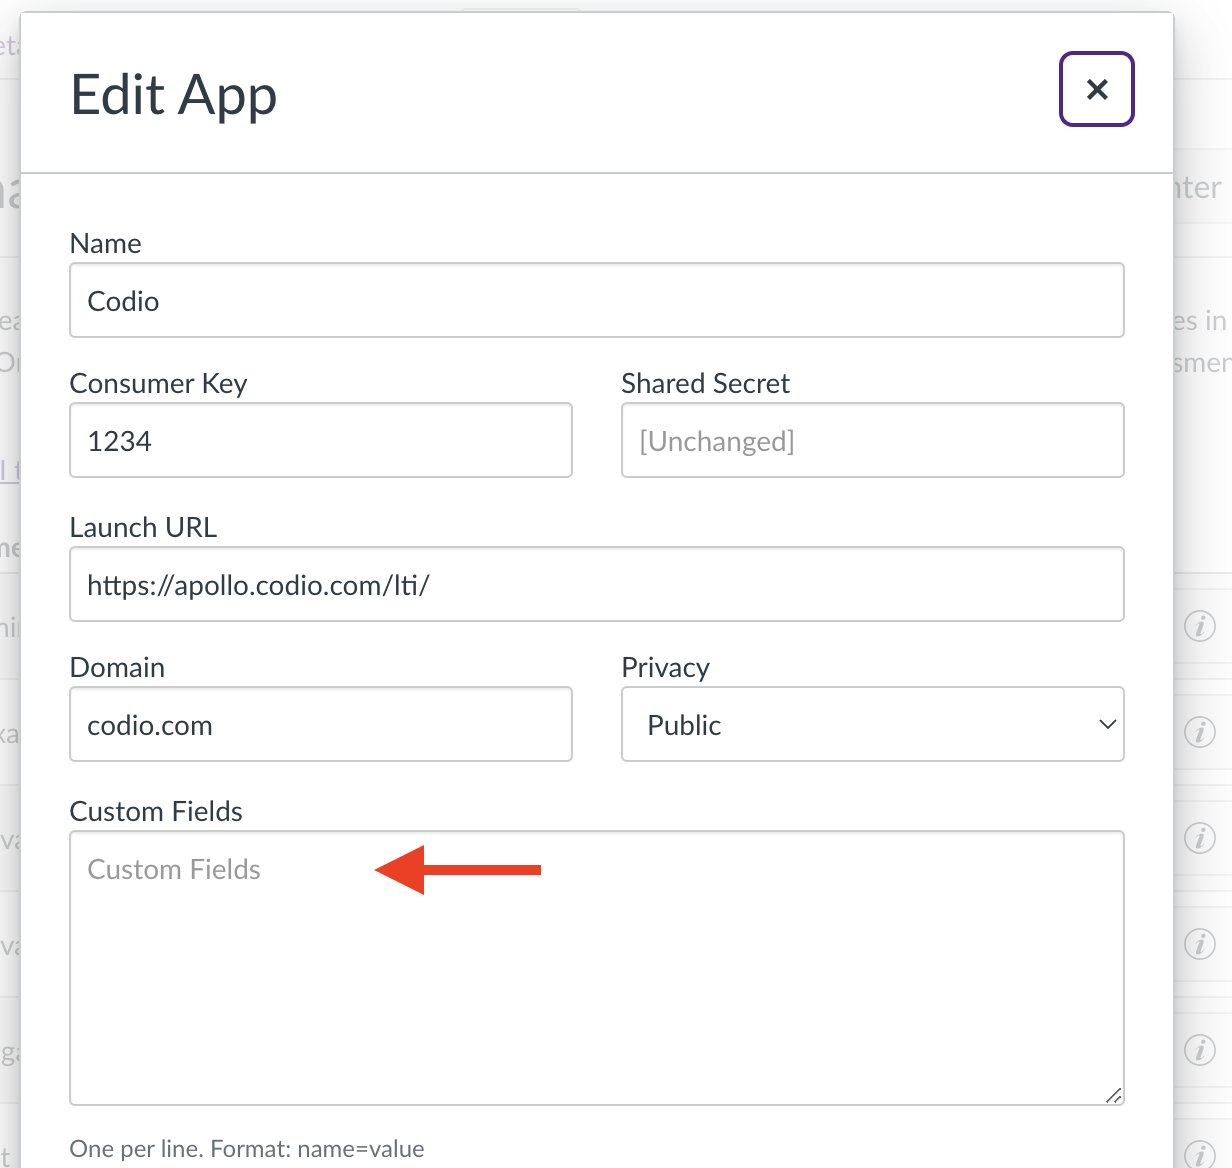The height and width of the screenshot is (1168, 1232).
Task: Focus the Domain field with codio.com
Action: coord(321,724)
